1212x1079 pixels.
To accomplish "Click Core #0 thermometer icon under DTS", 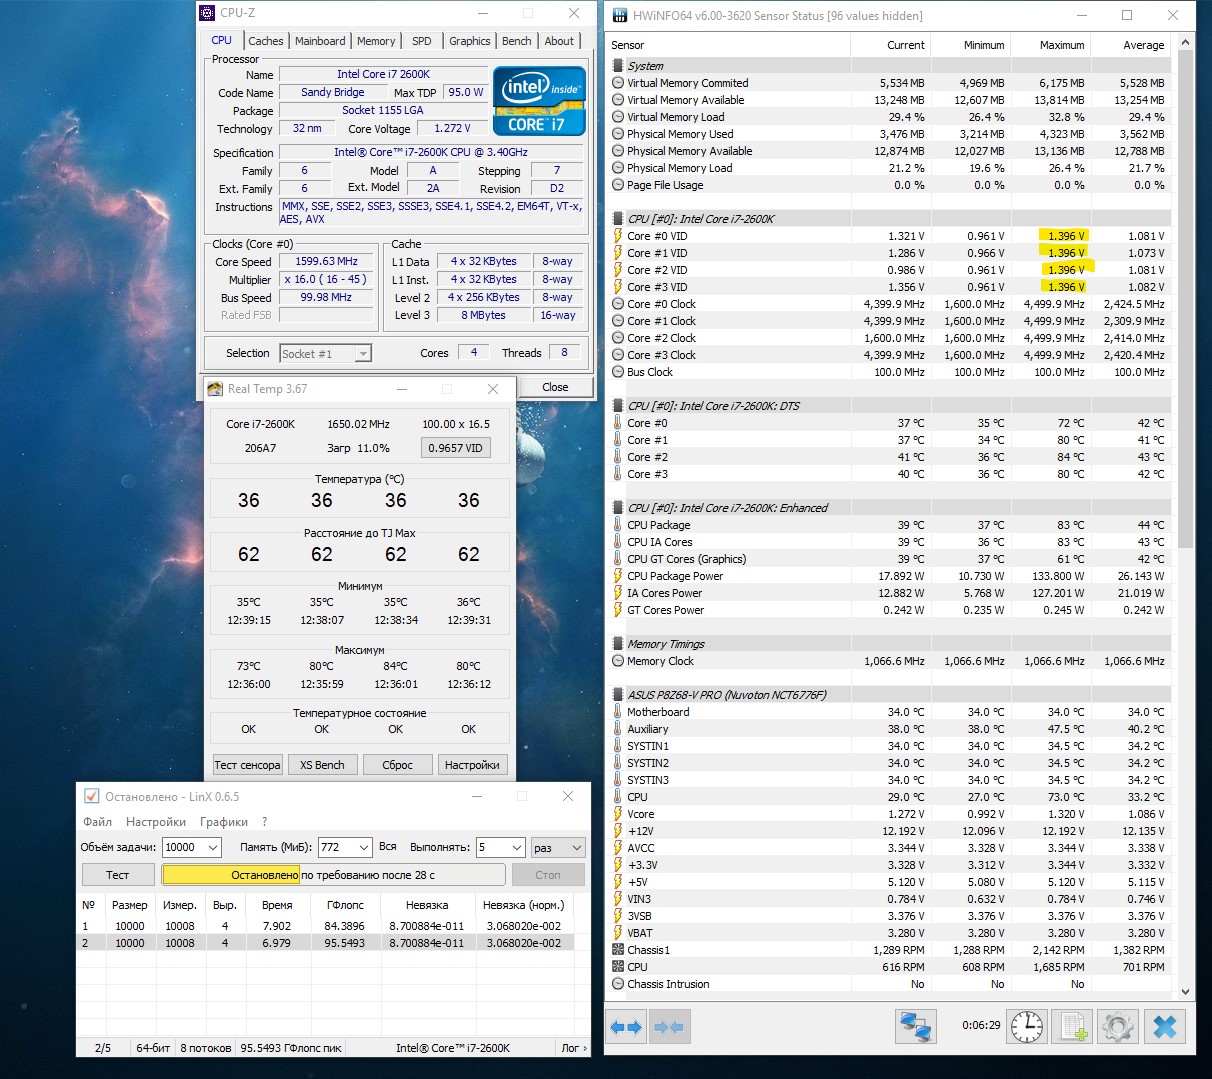I will pyautogui.click(x=618, y=423).
